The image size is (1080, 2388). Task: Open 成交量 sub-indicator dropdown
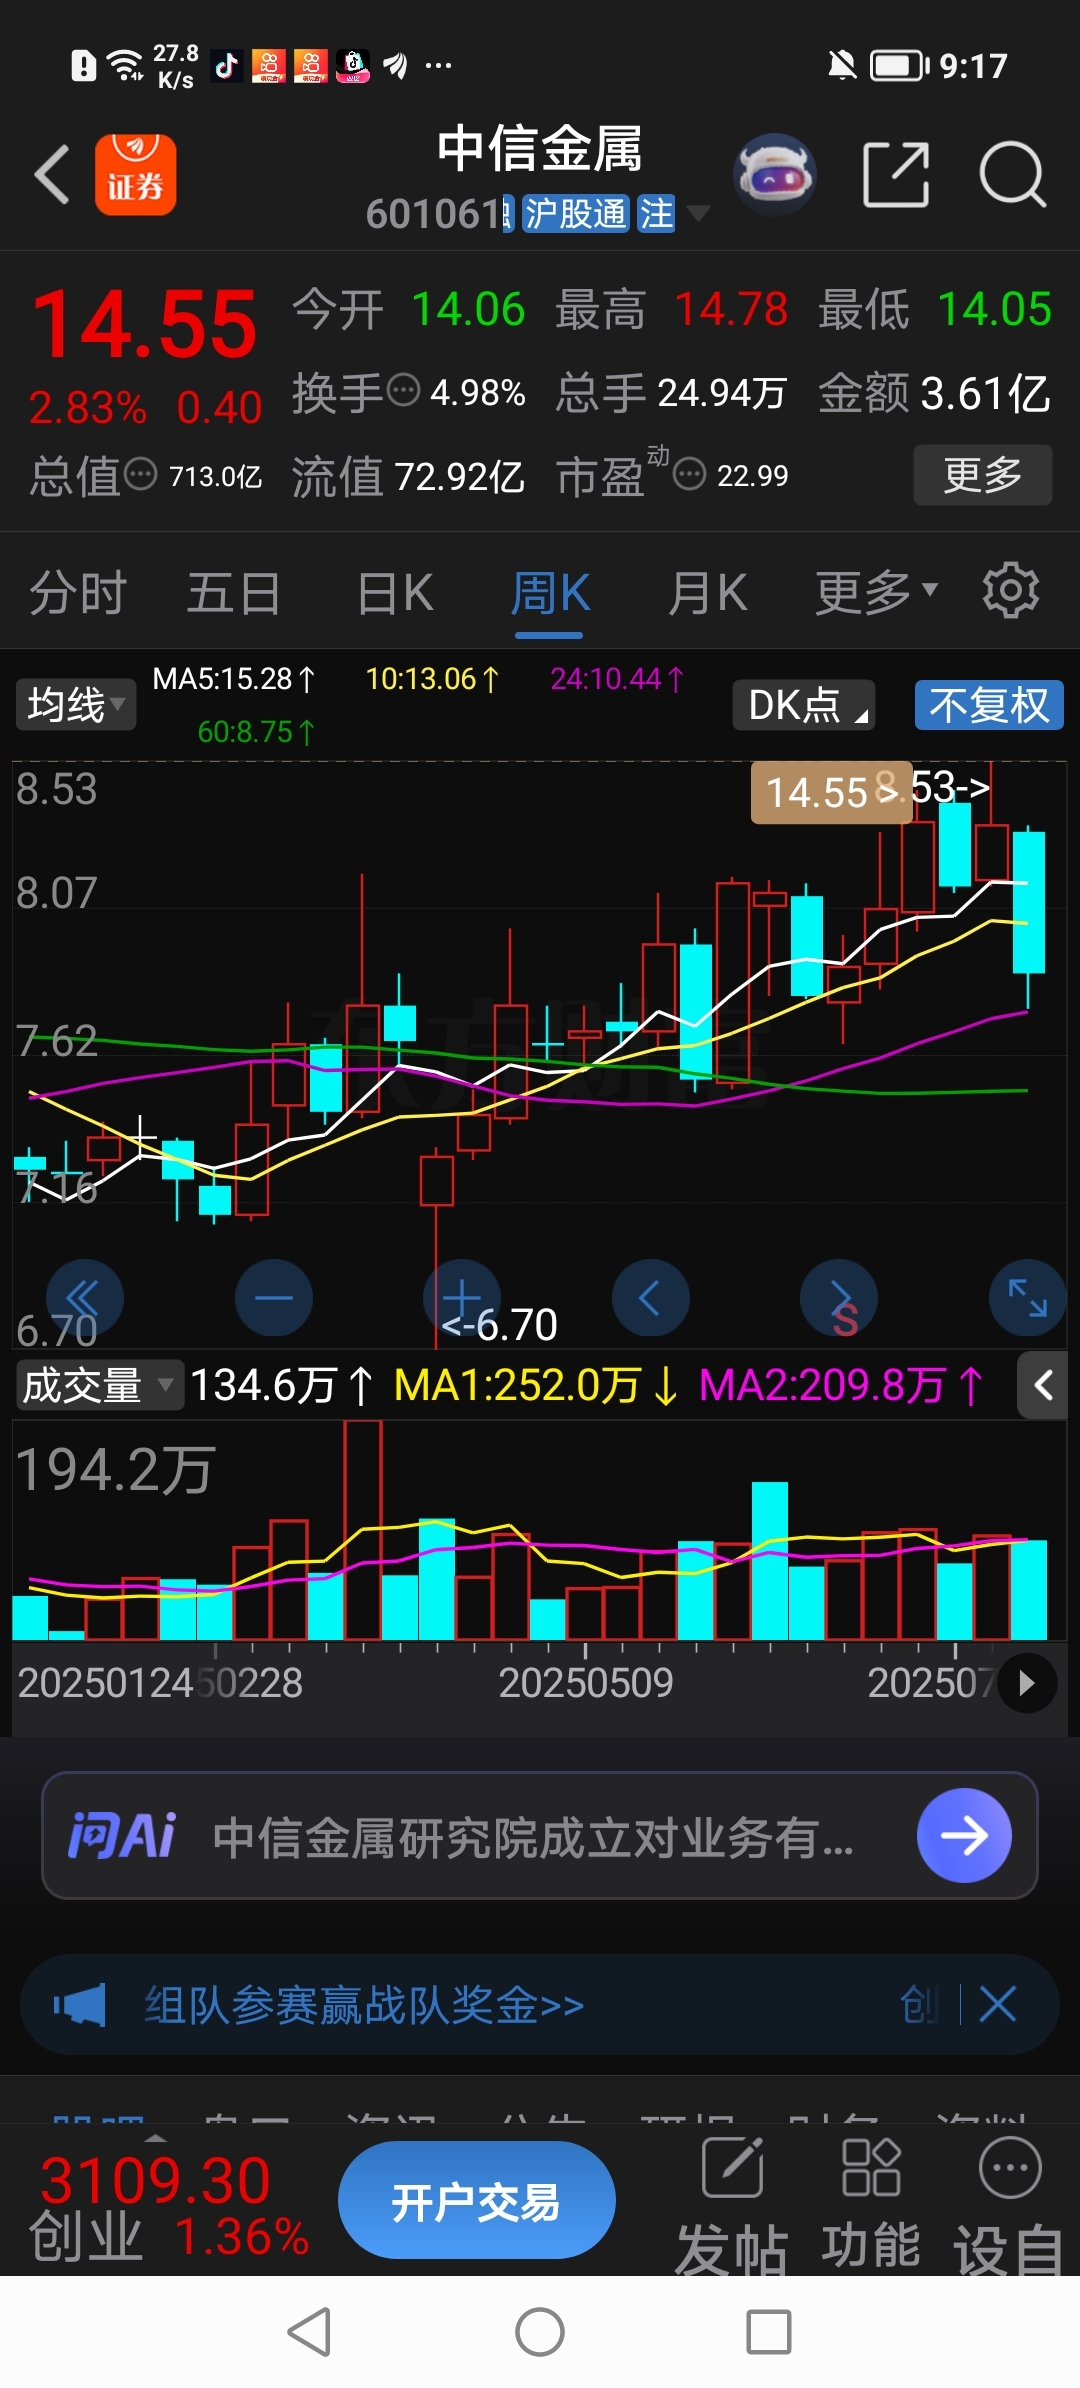pyautogui.click(x=100, y=1385)
